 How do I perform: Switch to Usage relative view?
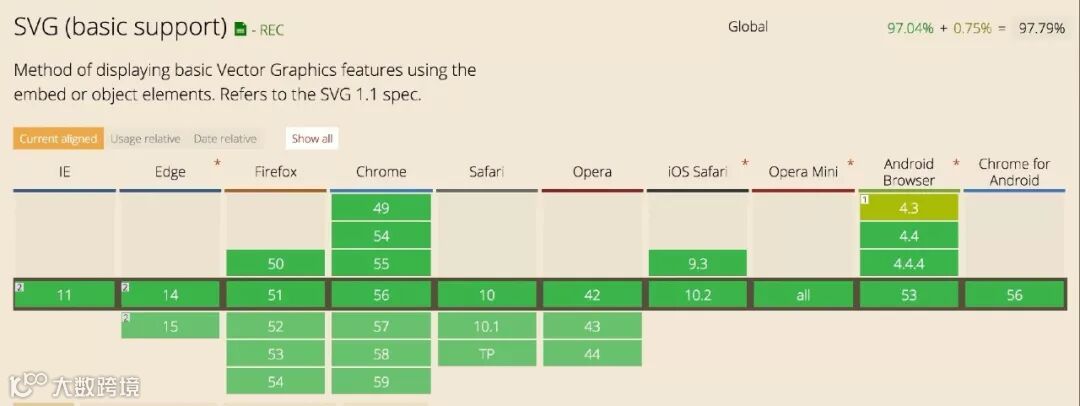click(146, 139)
